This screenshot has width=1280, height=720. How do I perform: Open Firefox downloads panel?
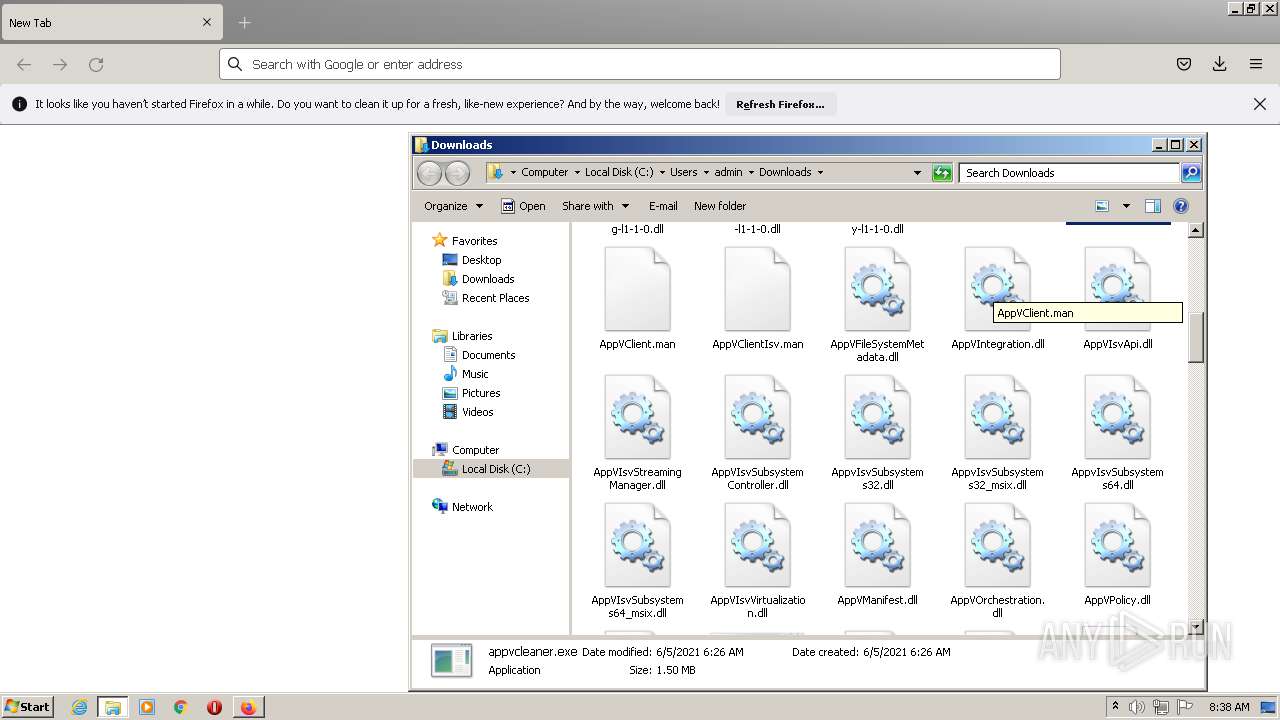point(1220,64)
